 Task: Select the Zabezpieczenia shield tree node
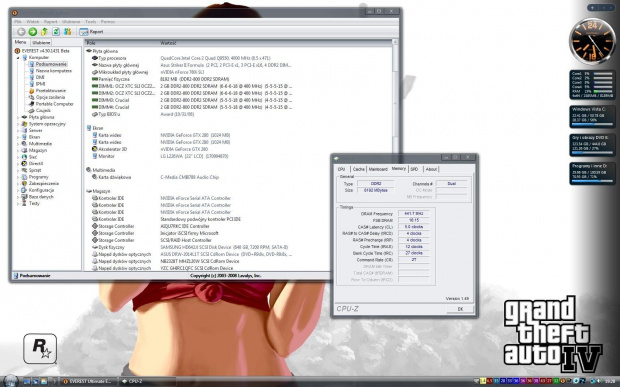[43, 183]
